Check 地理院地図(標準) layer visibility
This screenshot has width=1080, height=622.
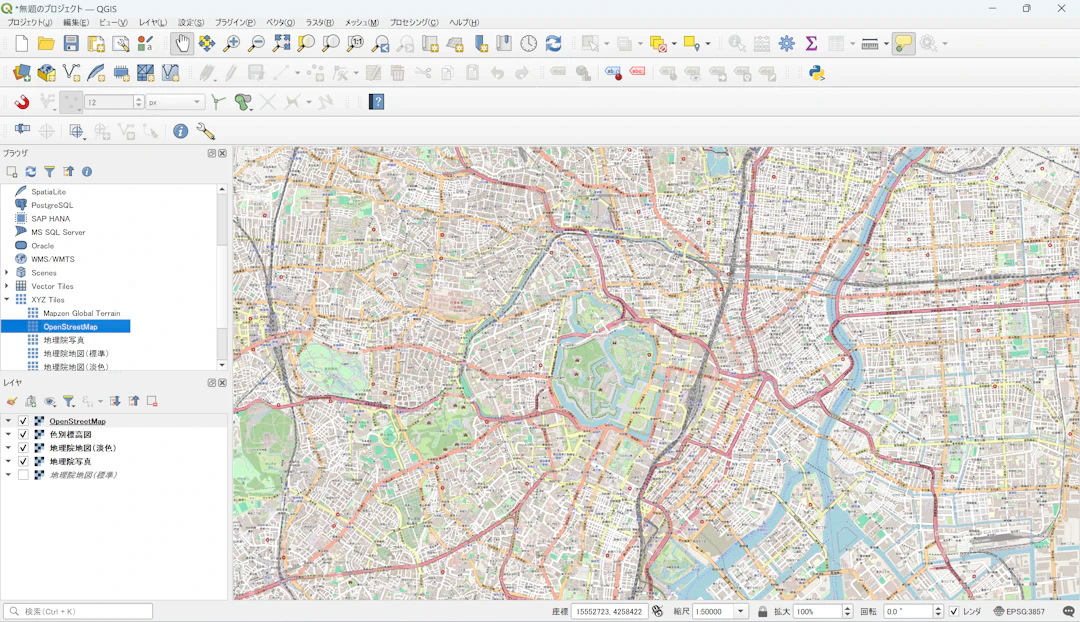pyautogui.click(x=23, y=475)
